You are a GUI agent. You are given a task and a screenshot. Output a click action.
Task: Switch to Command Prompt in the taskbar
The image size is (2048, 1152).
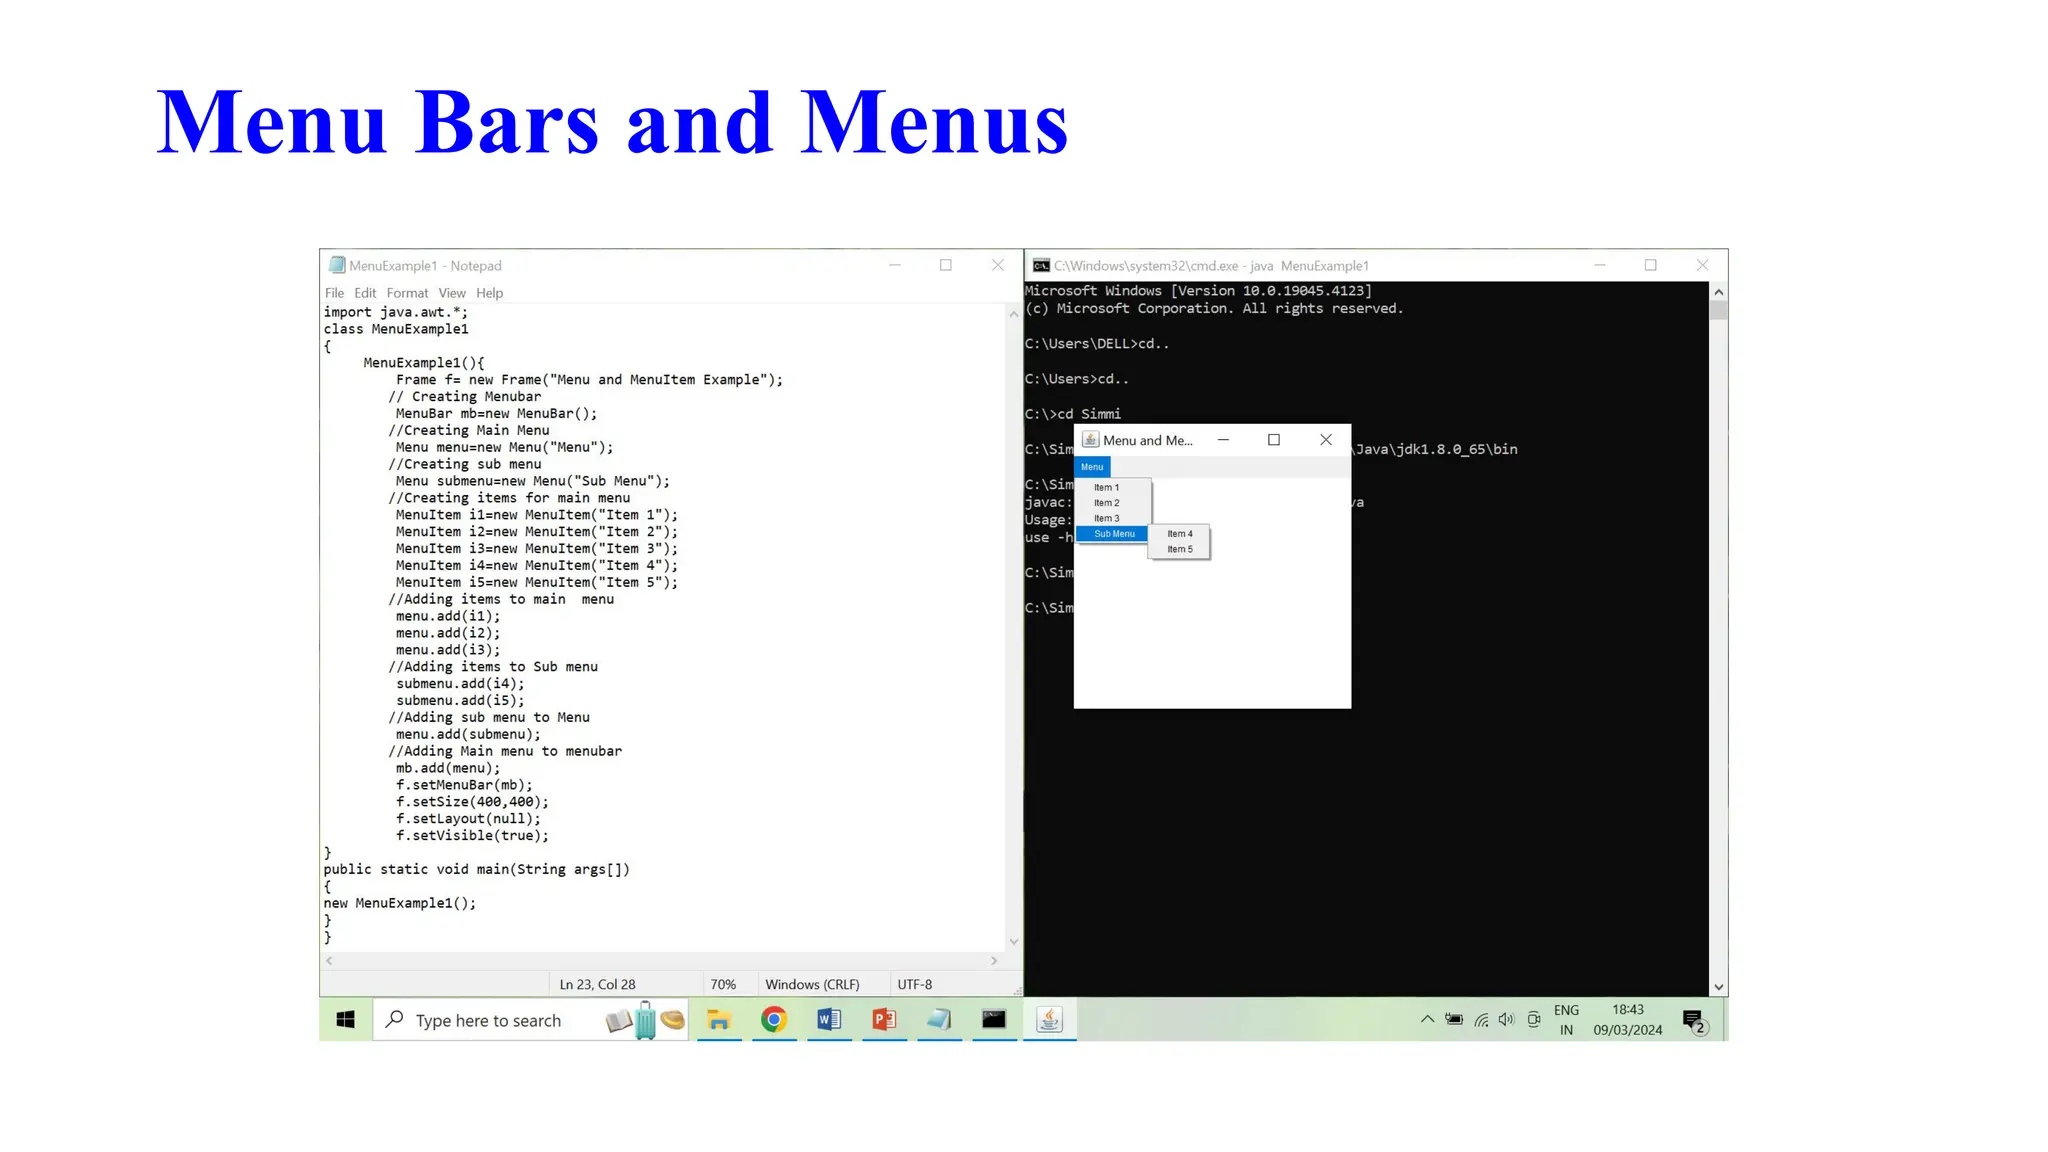994,1019
